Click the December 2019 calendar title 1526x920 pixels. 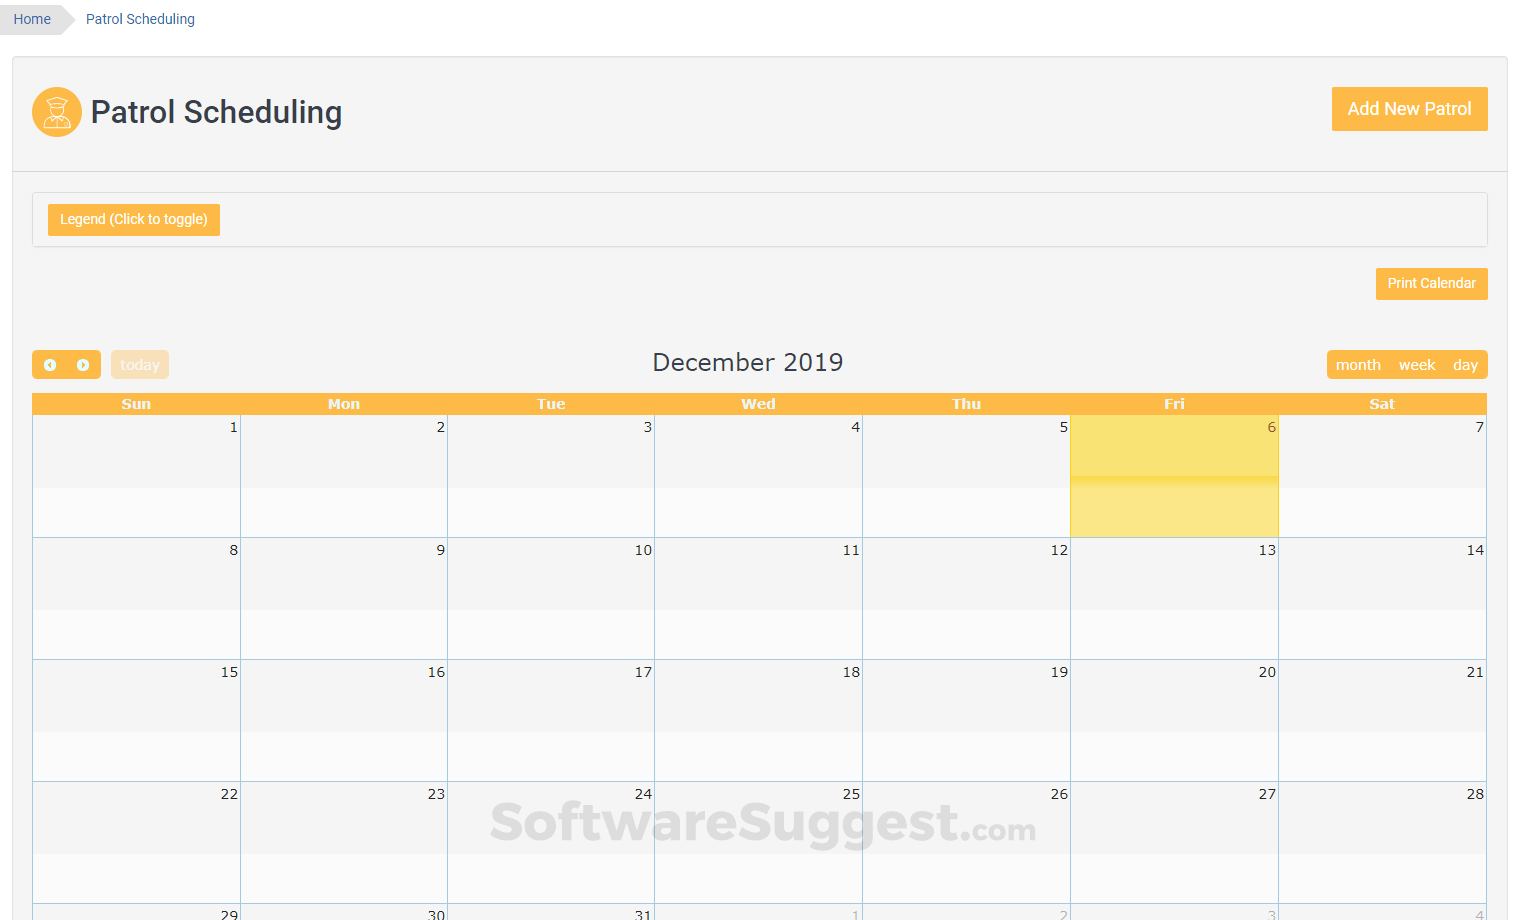748,363
